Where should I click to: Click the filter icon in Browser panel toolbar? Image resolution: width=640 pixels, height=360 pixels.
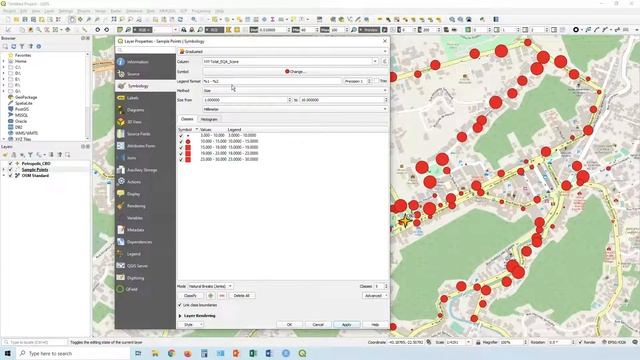click(22, 47)
